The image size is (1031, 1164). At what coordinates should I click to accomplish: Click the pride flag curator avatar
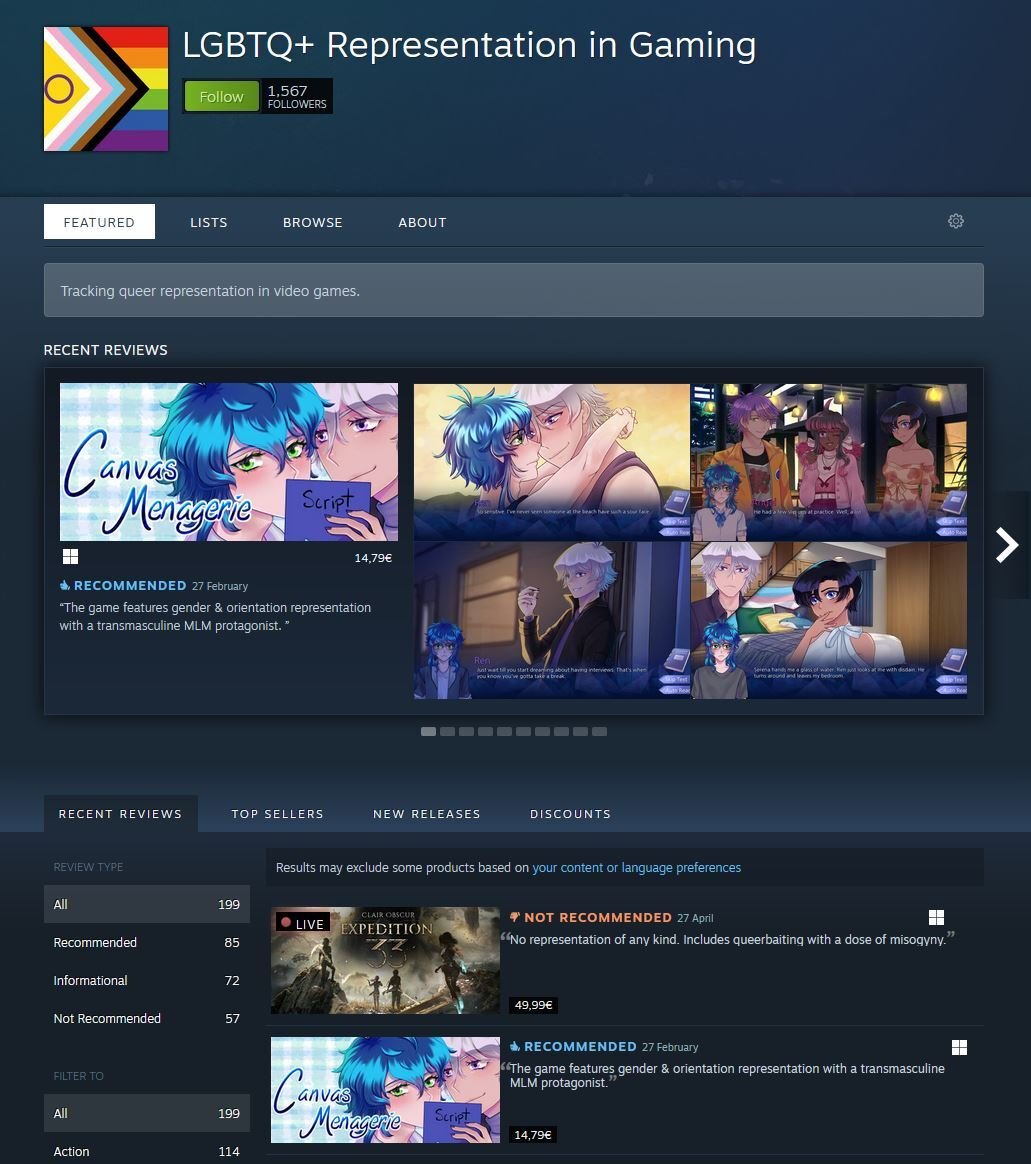(106, 89)
